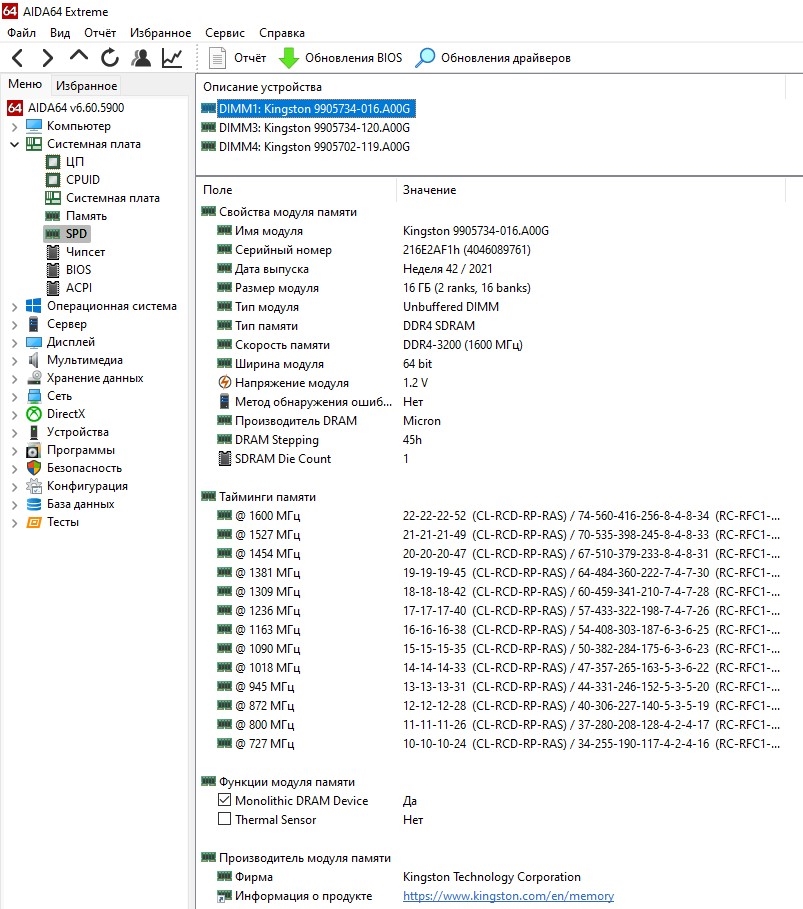Select the SPD tree item
This screenshot has height=909, width=803.
[76, 234]
